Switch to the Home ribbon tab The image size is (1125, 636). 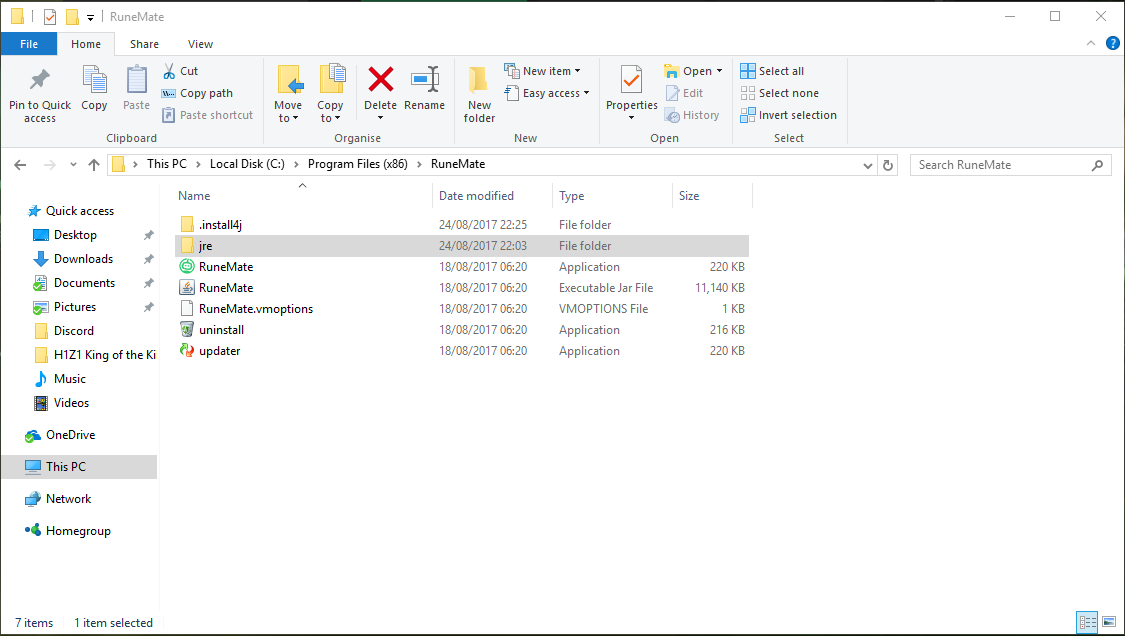86,44
